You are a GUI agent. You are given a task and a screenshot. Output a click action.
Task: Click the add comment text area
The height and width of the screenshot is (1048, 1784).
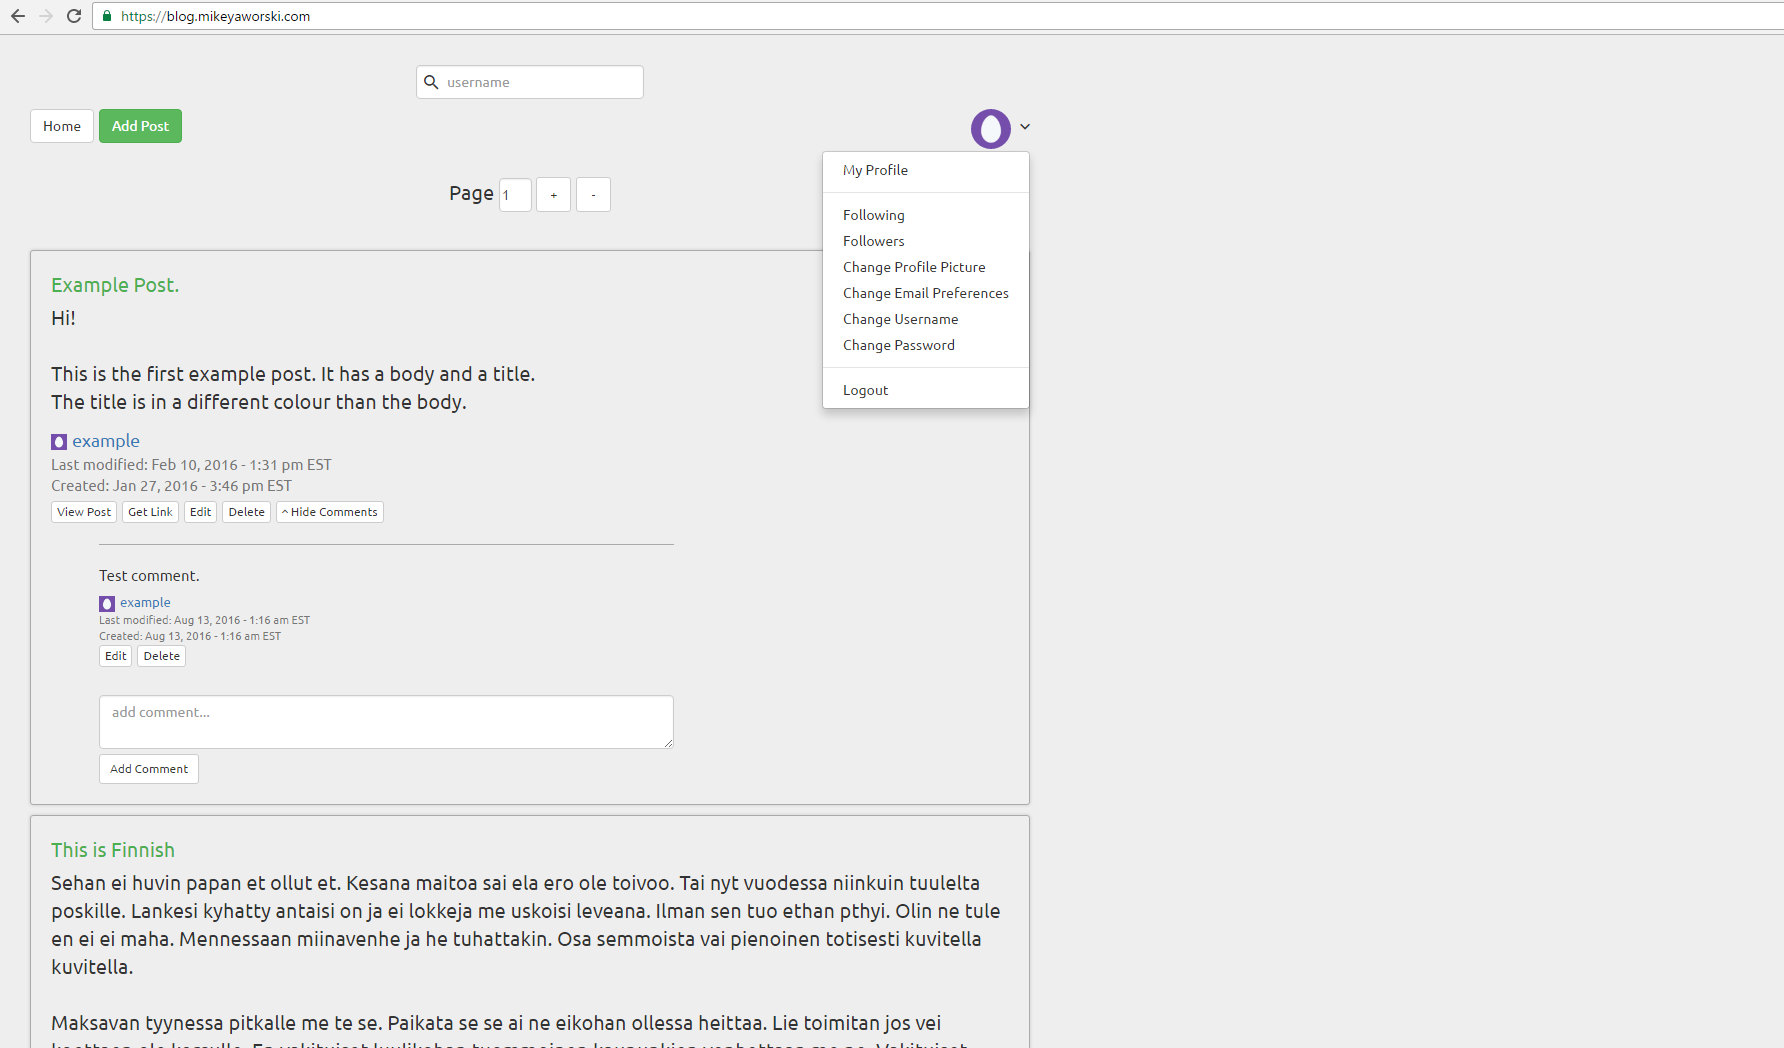tap(386, 721)
